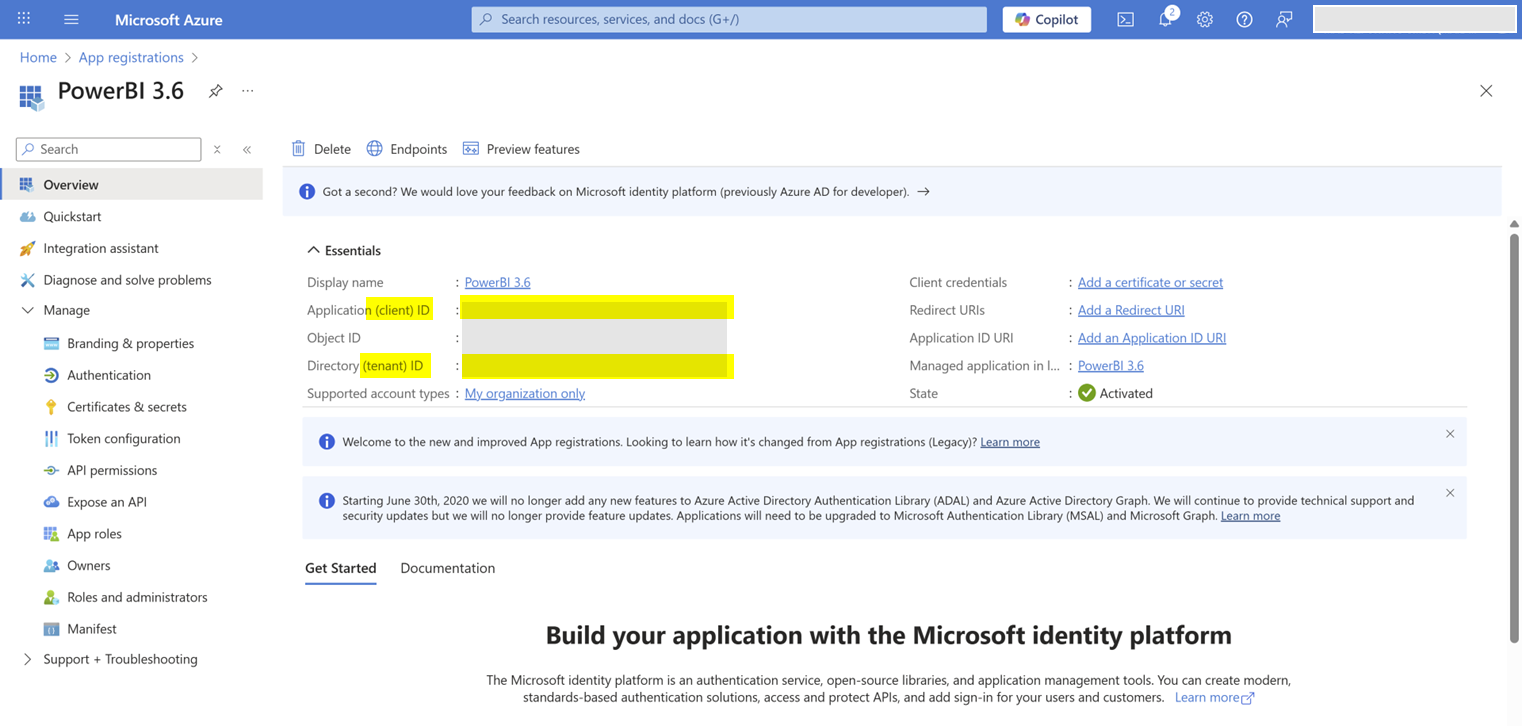Click the Copilot button
The height and width of the screenshot is (726, 1522).
1046,19
